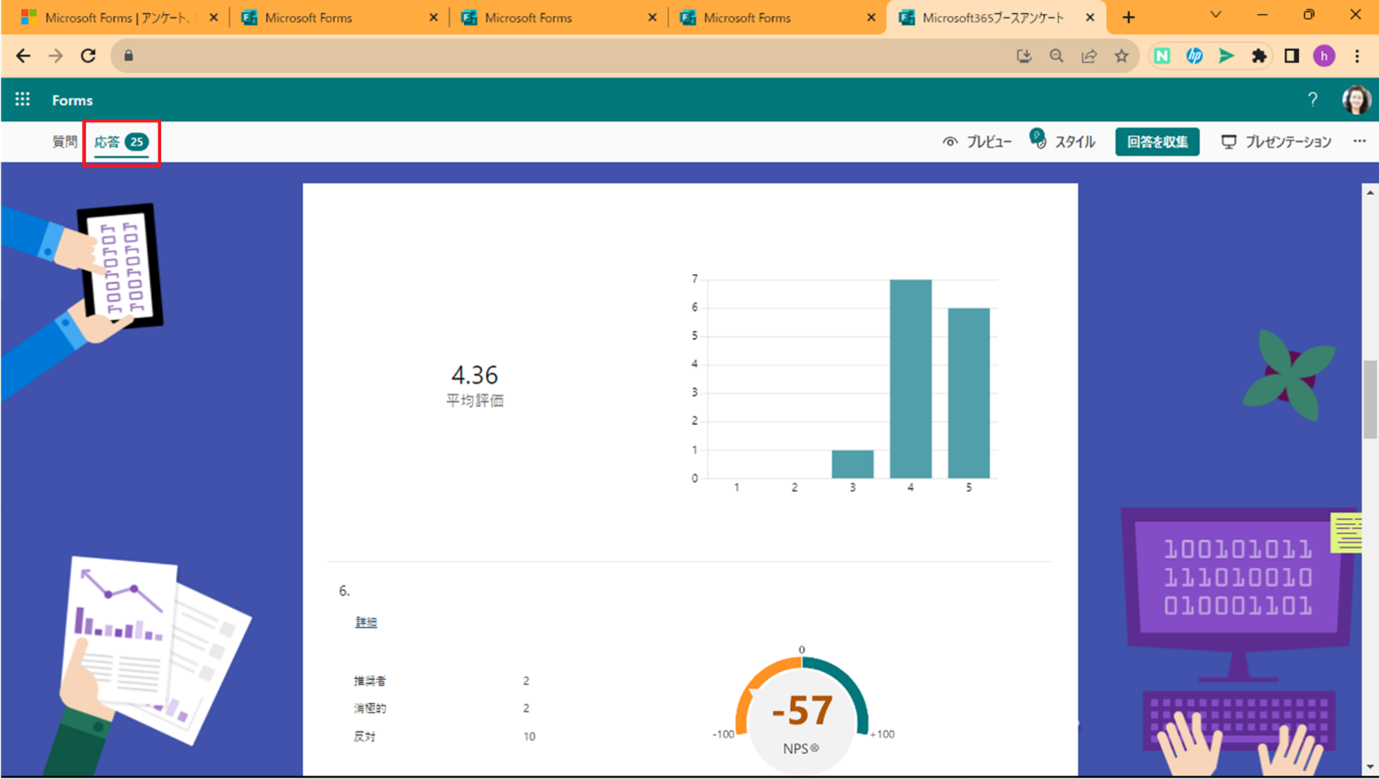Image resolution: width=1379 pixels, height=779 pixels.
Task: Expand the tab search chevron
Action: (1215, 16)
